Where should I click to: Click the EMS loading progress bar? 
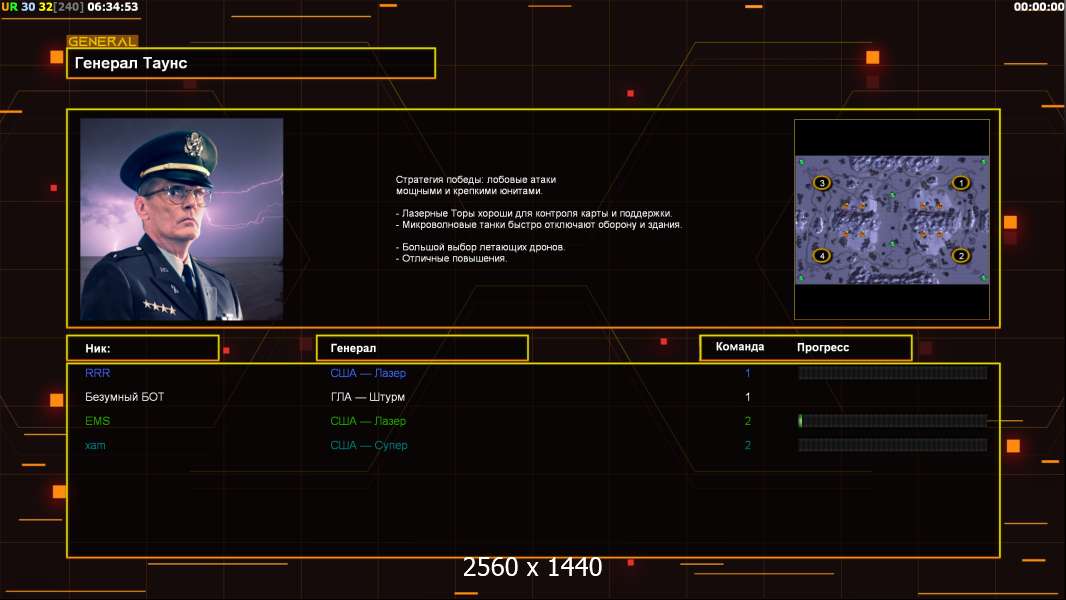coord(893,421)
